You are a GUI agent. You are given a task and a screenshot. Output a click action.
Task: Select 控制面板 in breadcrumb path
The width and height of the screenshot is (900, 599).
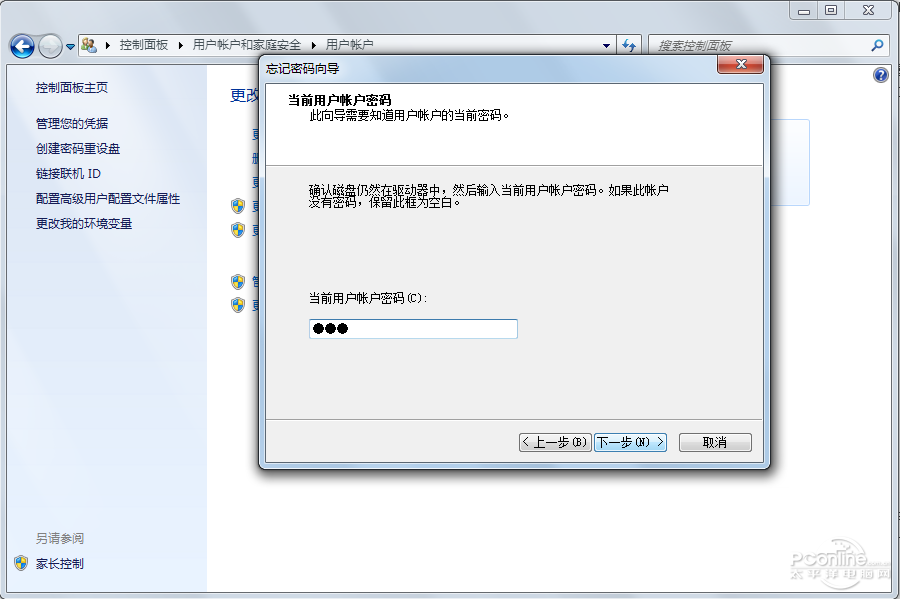(x=144, y=45)
